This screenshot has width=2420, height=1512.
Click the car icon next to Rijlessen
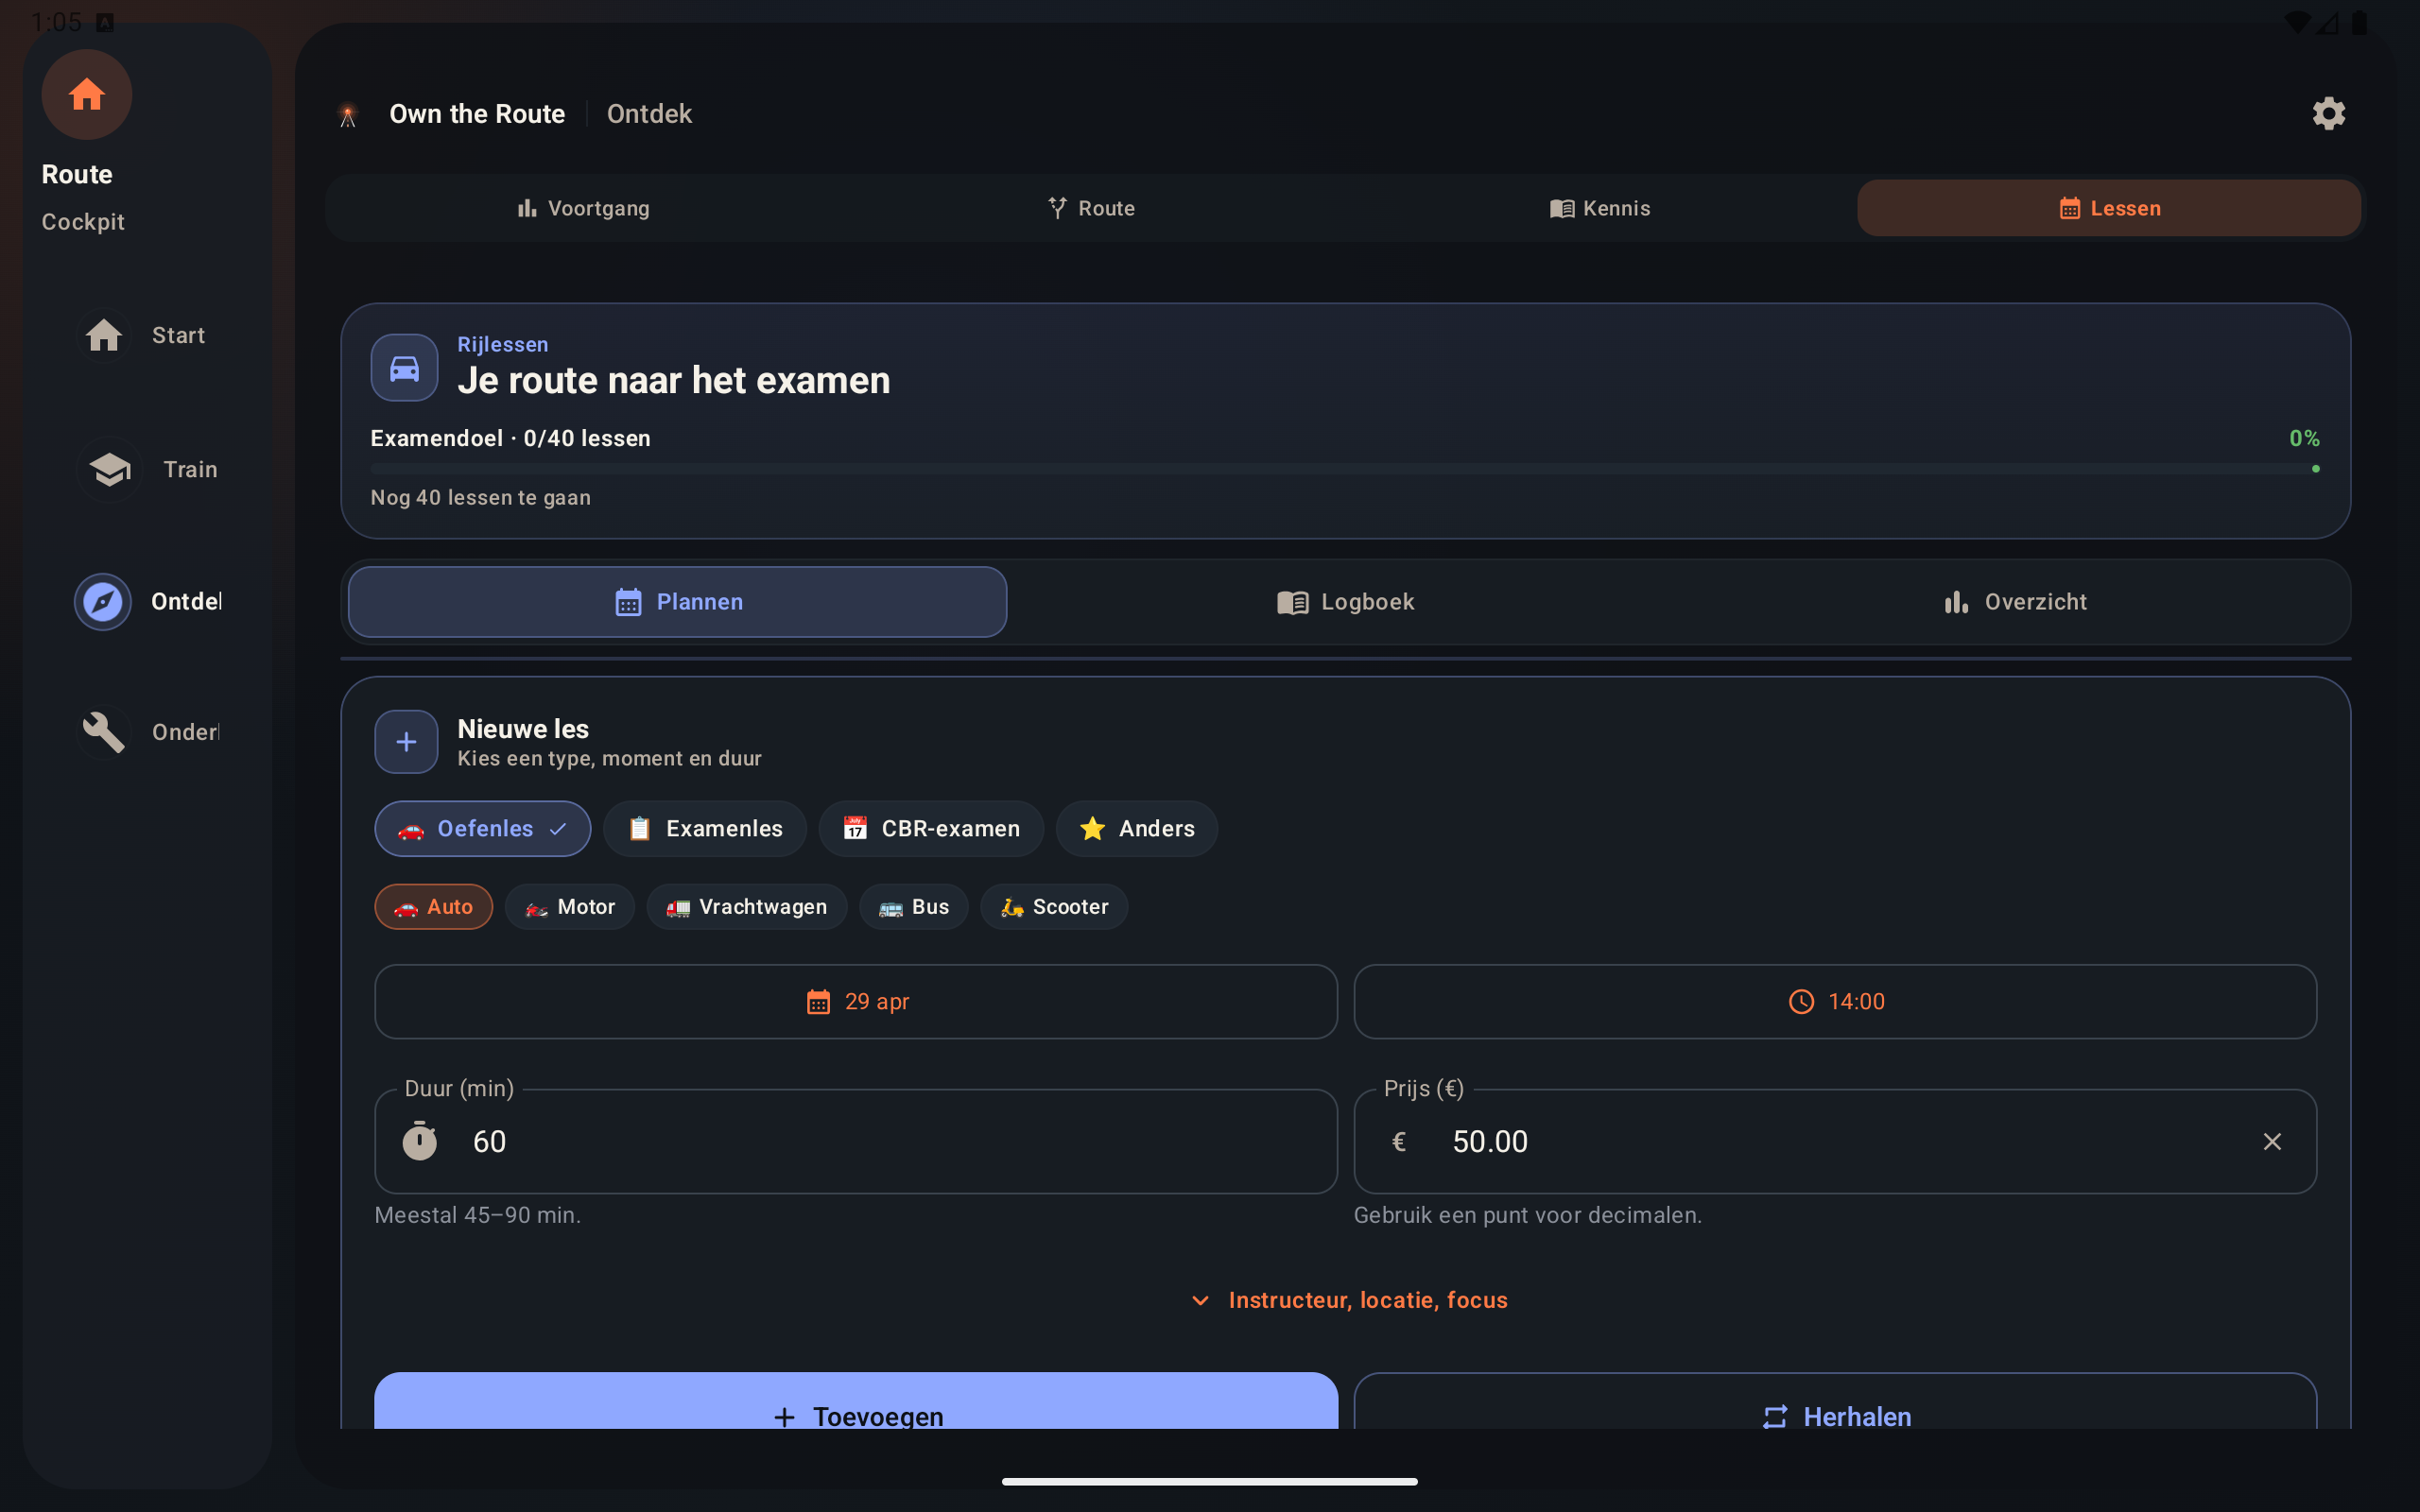[x=404, y=368]
